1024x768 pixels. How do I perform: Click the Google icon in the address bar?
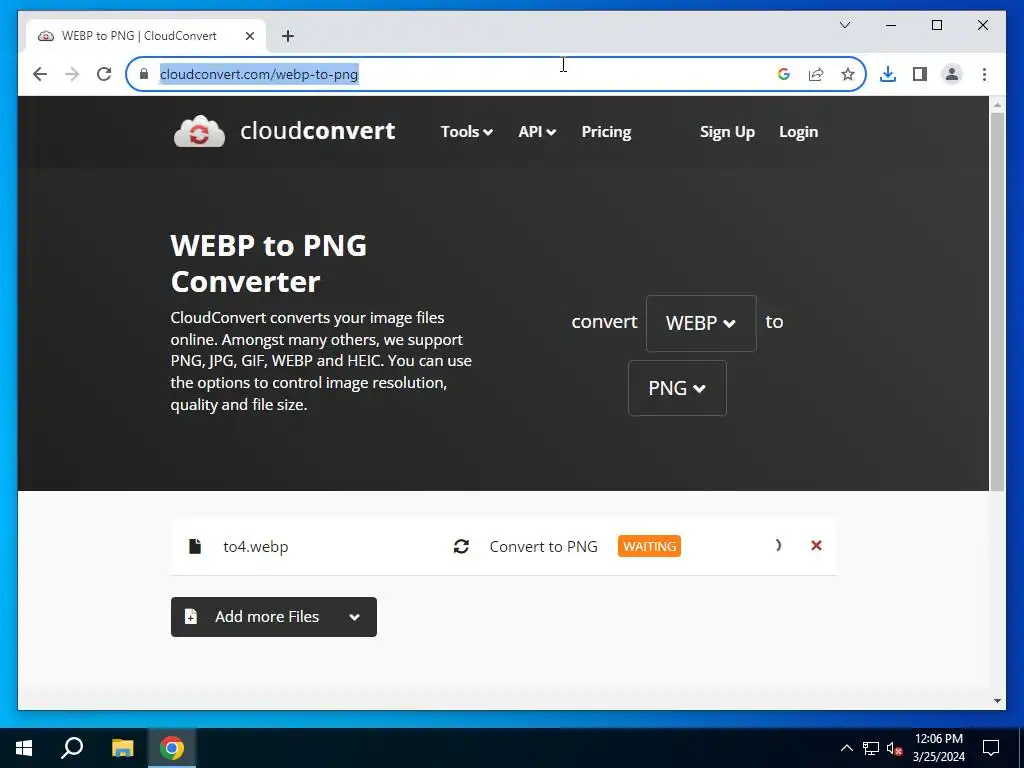[784, 74]
